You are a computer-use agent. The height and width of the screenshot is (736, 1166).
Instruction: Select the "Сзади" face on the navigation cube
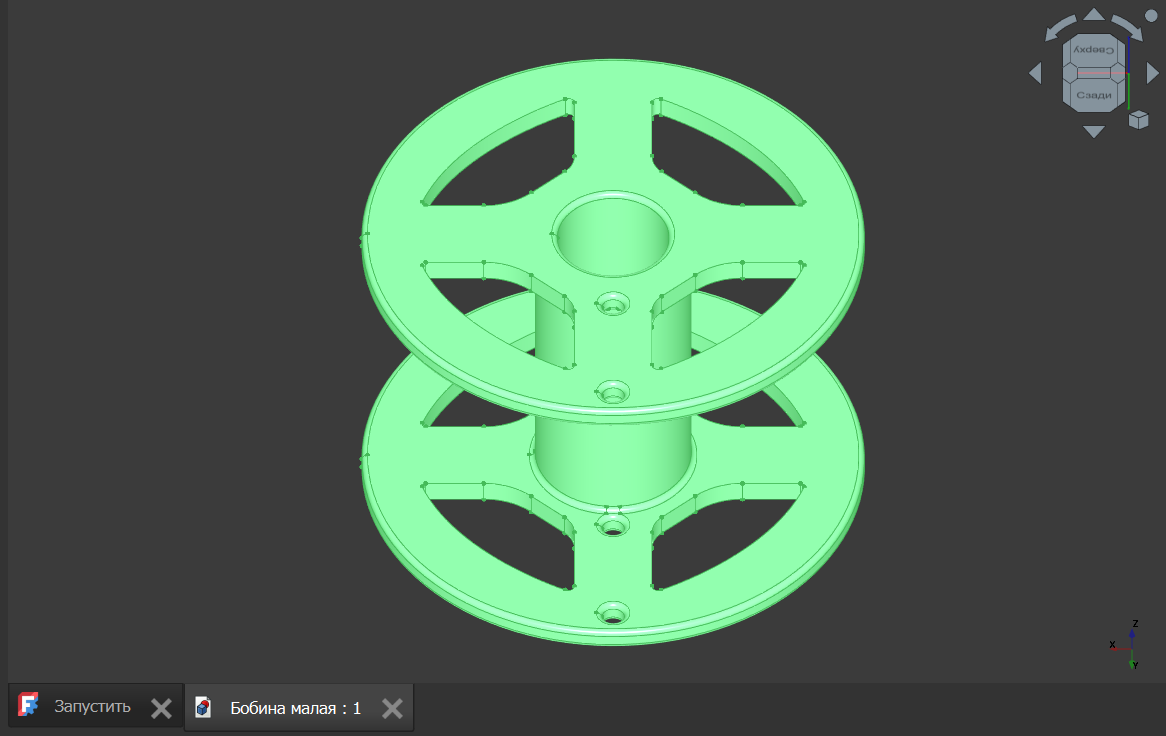click(x=1093, y=94)
